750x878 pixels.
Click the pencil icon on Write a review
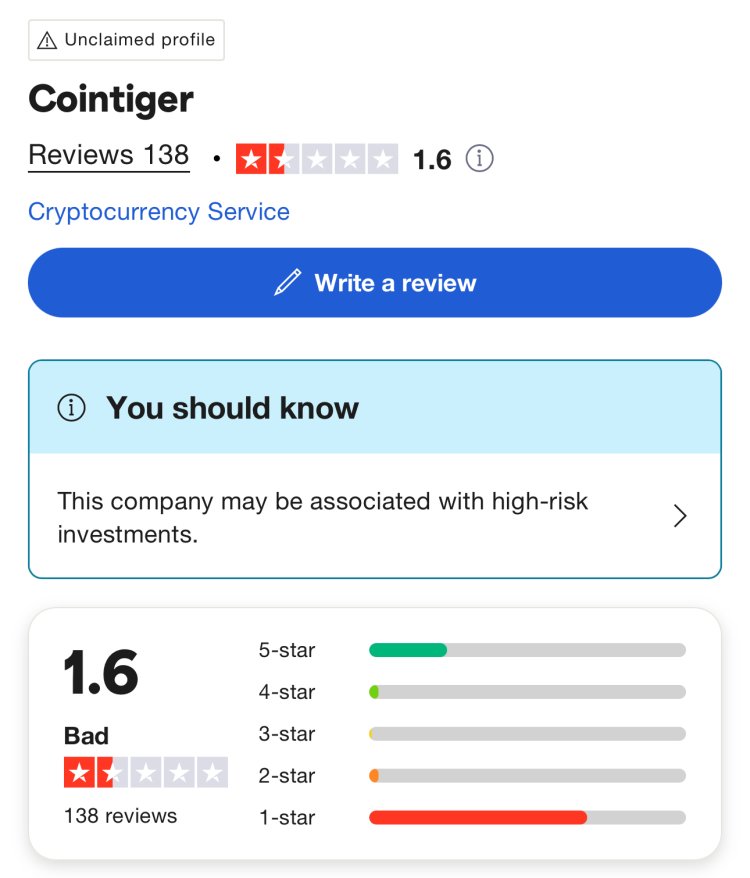coord(287,282)
